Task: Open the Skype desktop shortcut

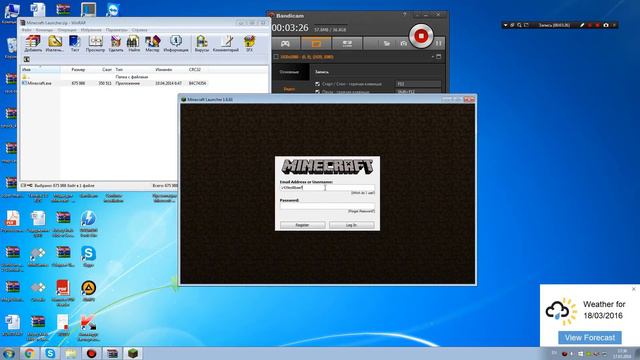Action: coord(89,256)
